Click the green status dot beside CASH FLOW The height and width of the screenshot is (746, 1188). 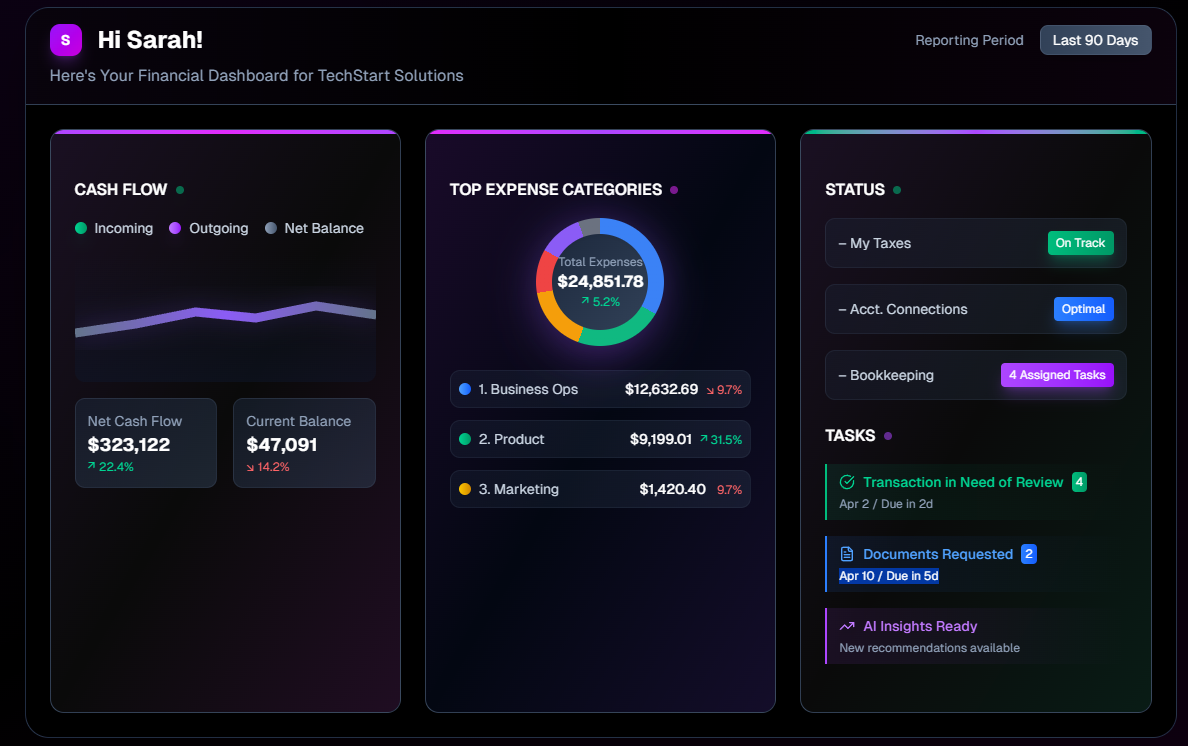[180, 188]
